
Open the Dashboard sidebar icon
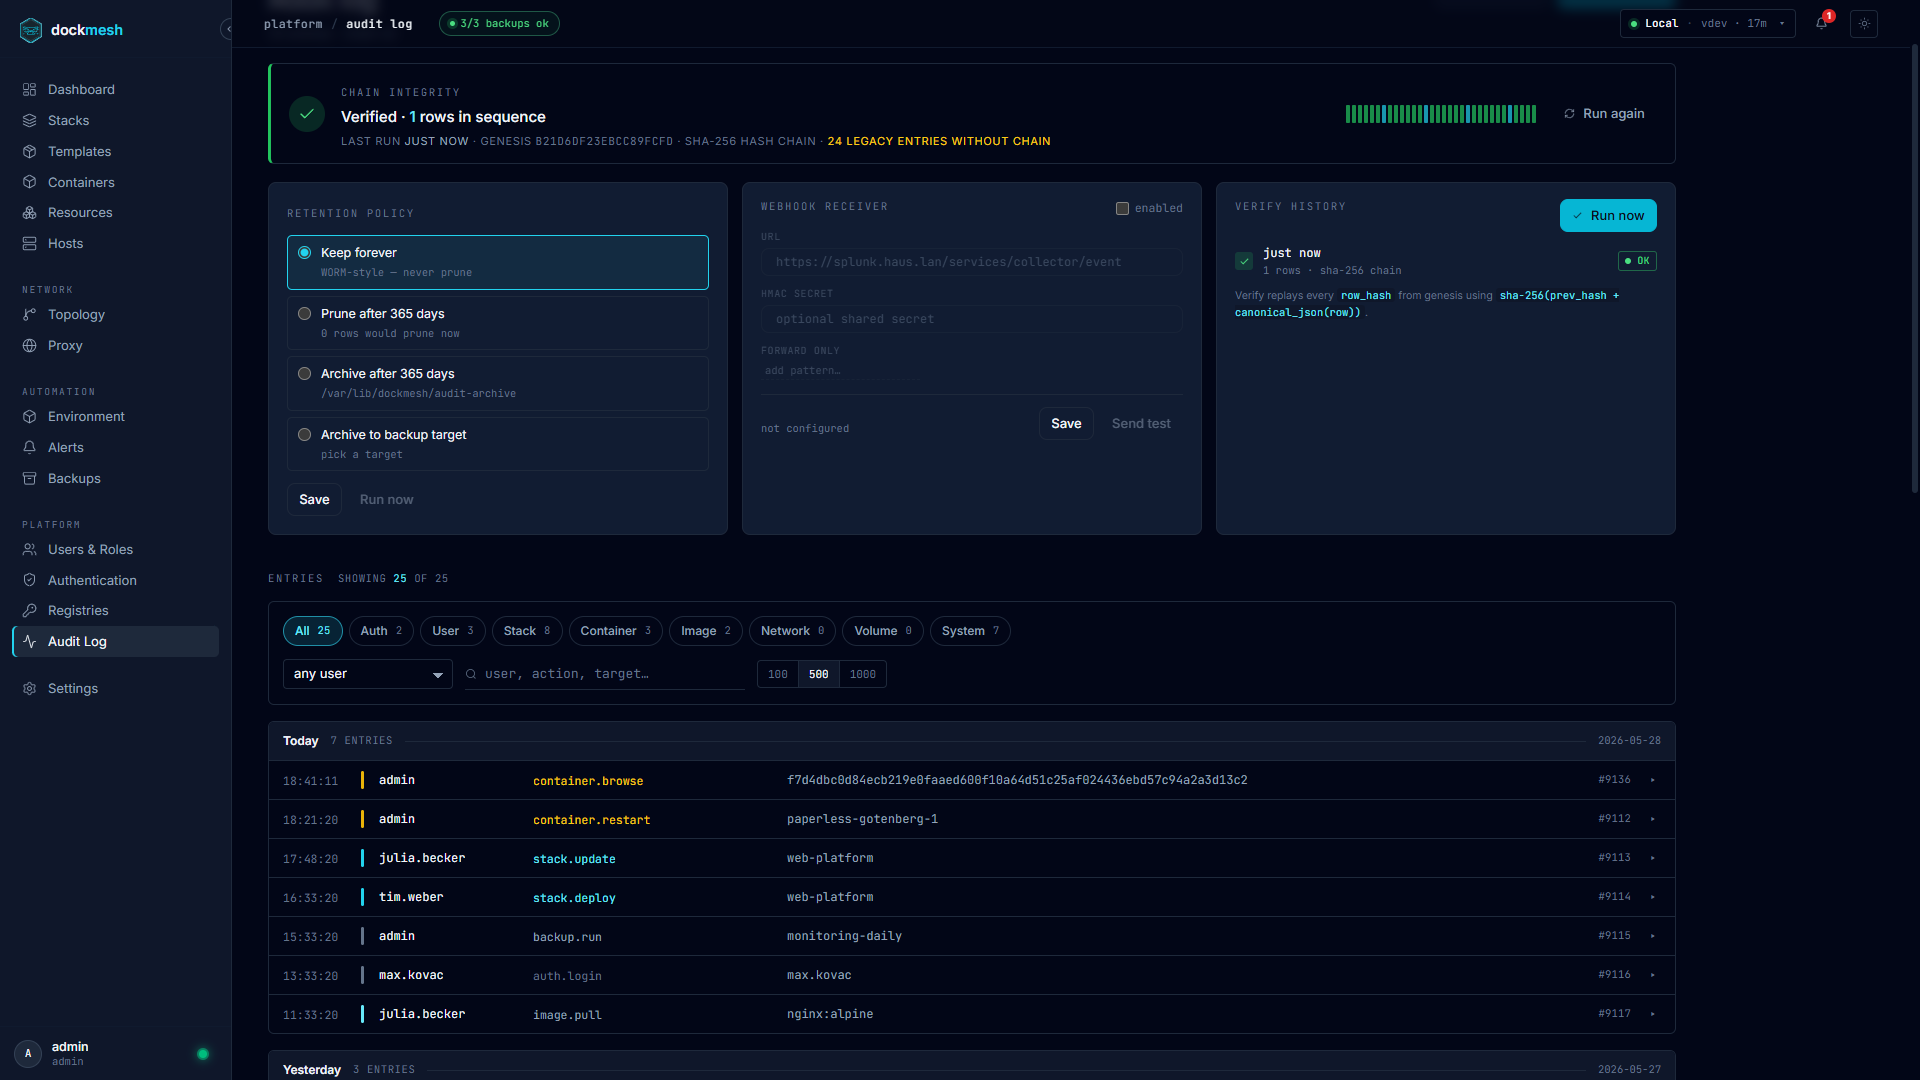29,90
